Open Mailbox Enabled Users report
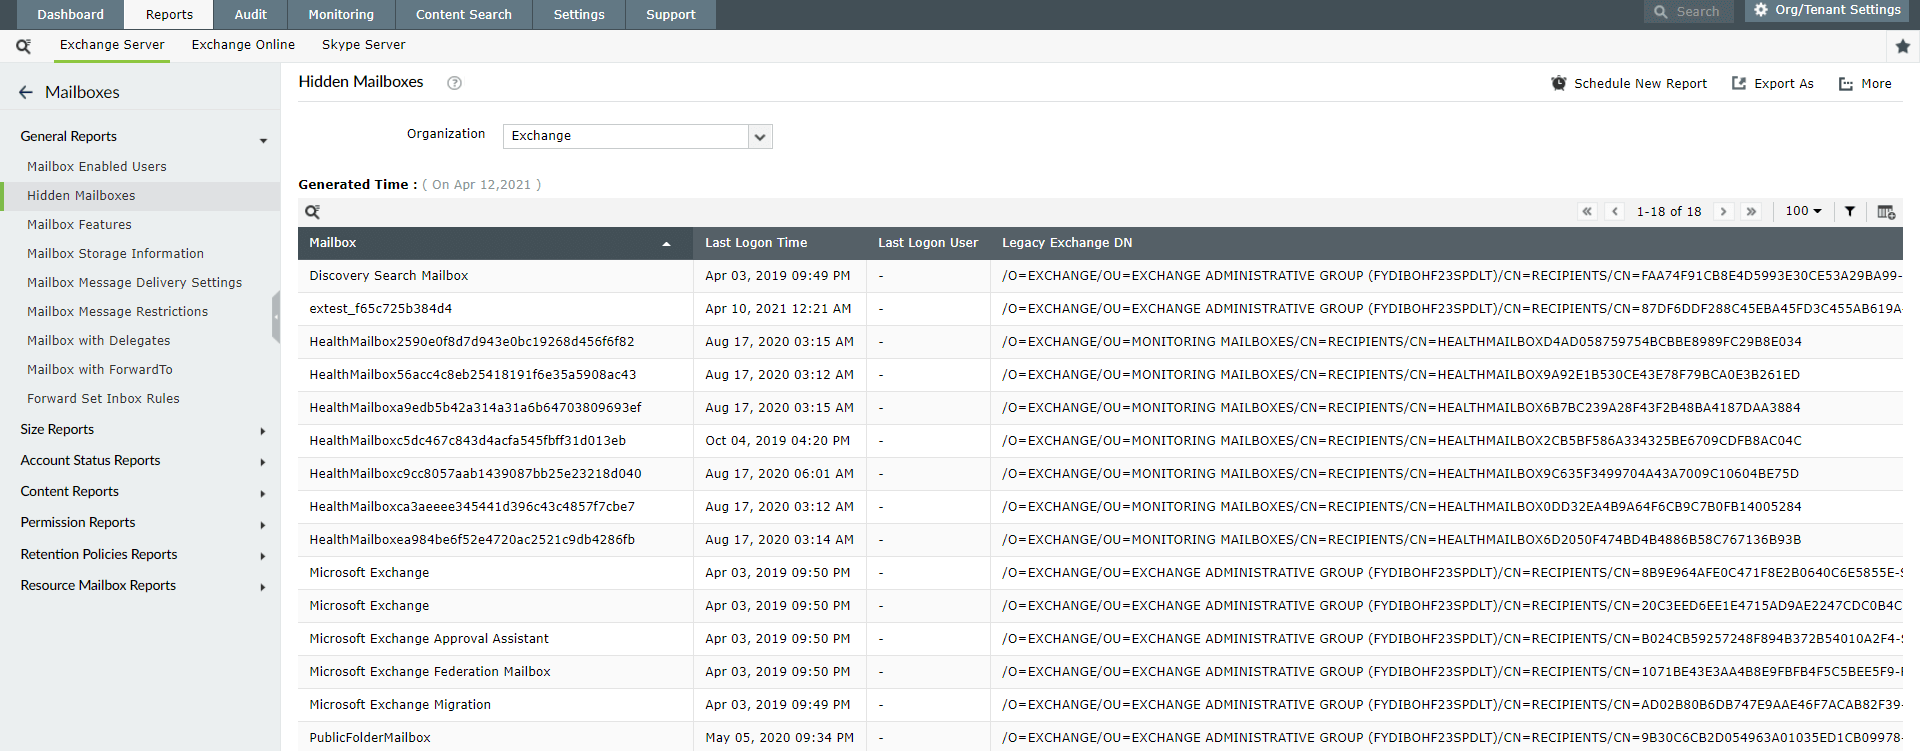The height and width of the screenshot is (751, 1920). (97, 167)
